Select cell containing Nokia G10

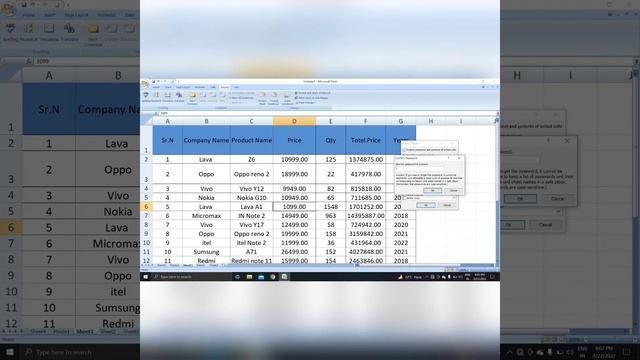click(x=251, y=198)
